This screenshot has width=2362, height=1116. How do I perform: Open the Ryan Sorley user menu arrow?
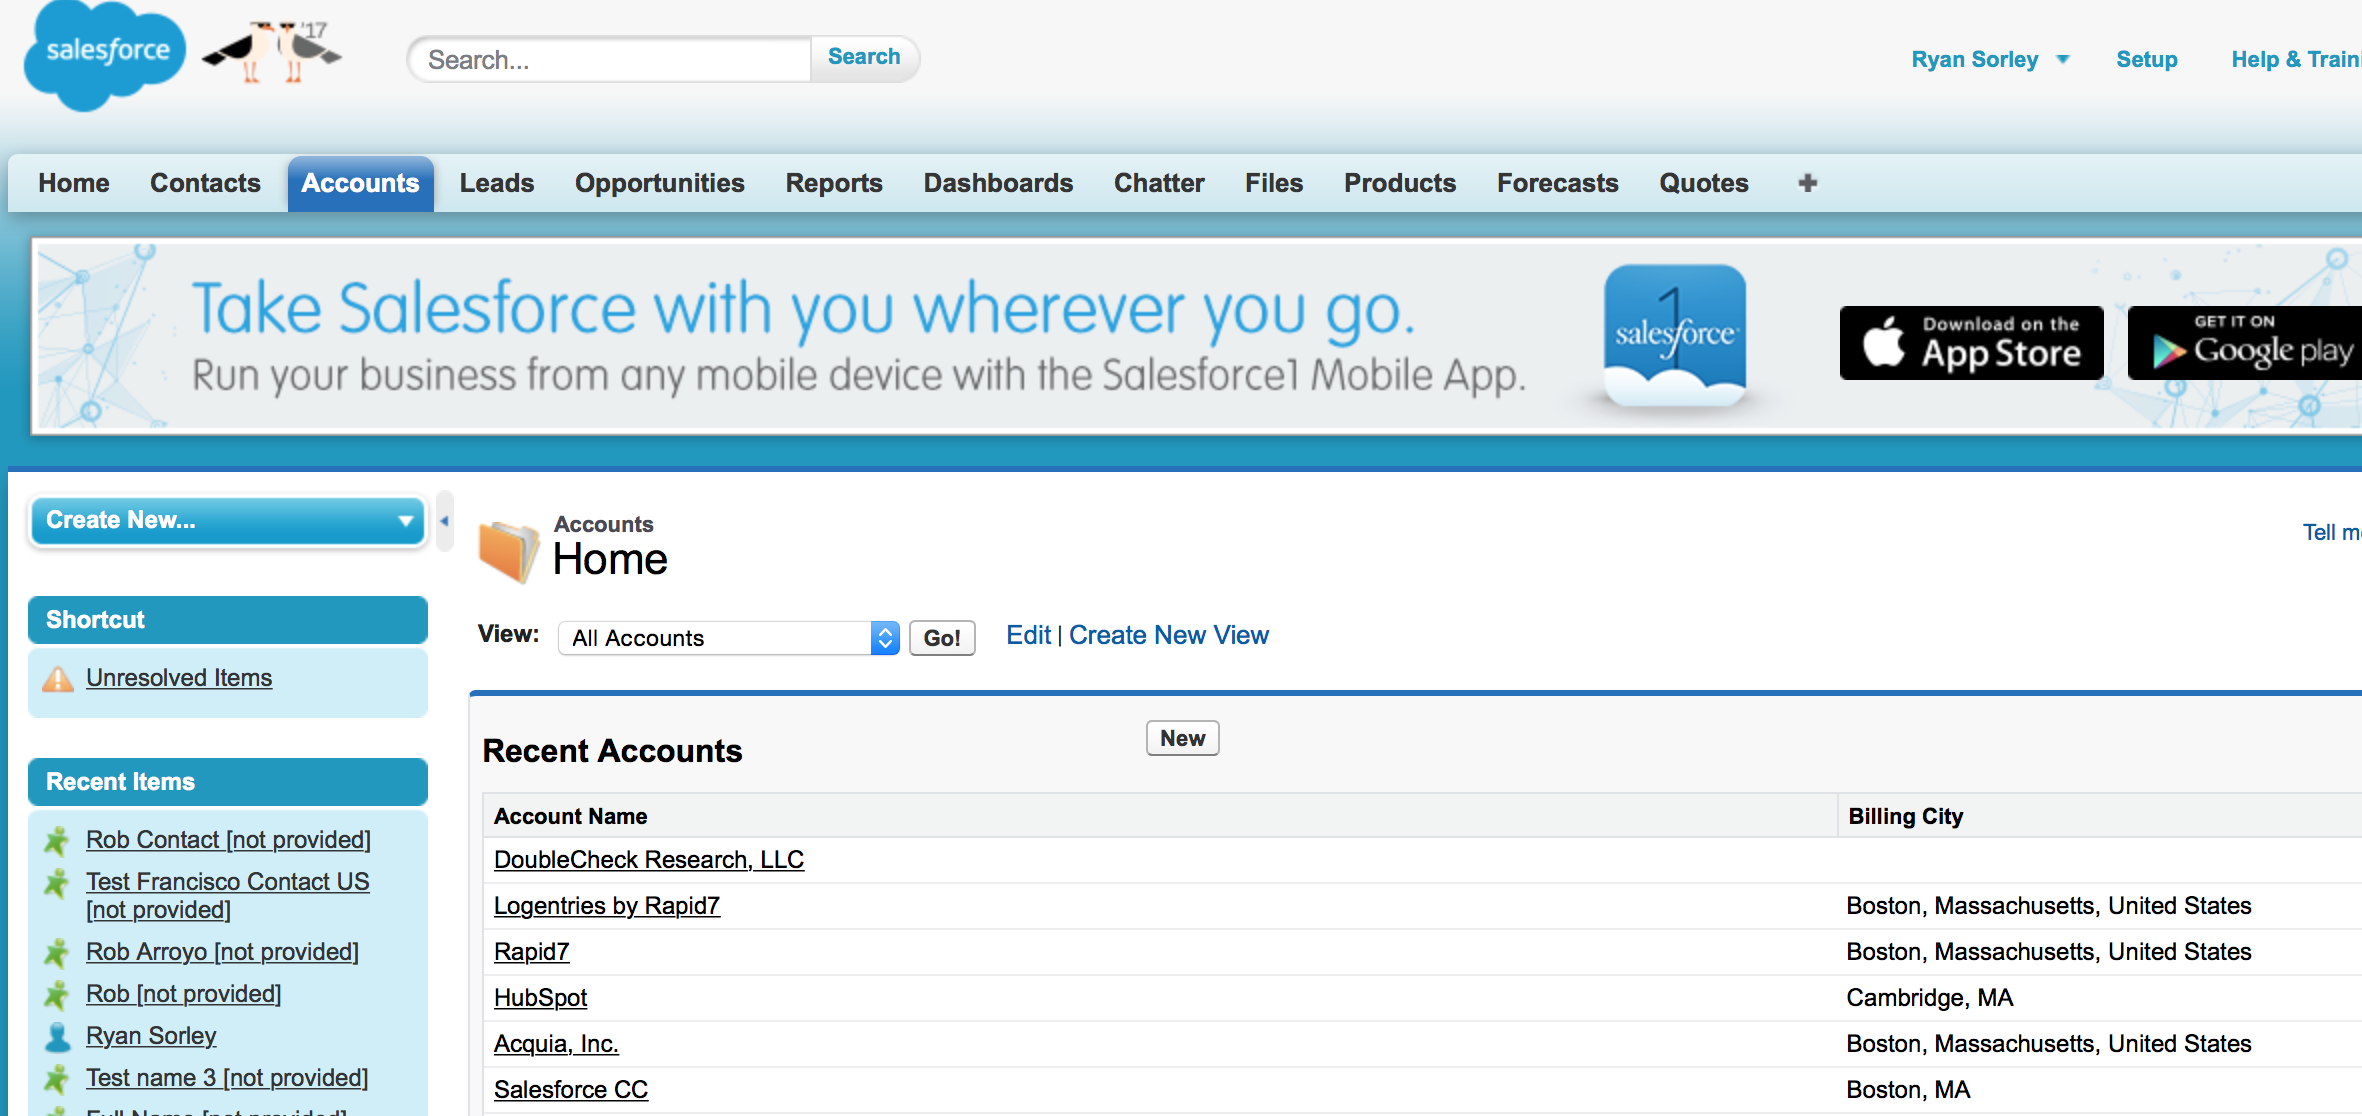point(2062,60)
